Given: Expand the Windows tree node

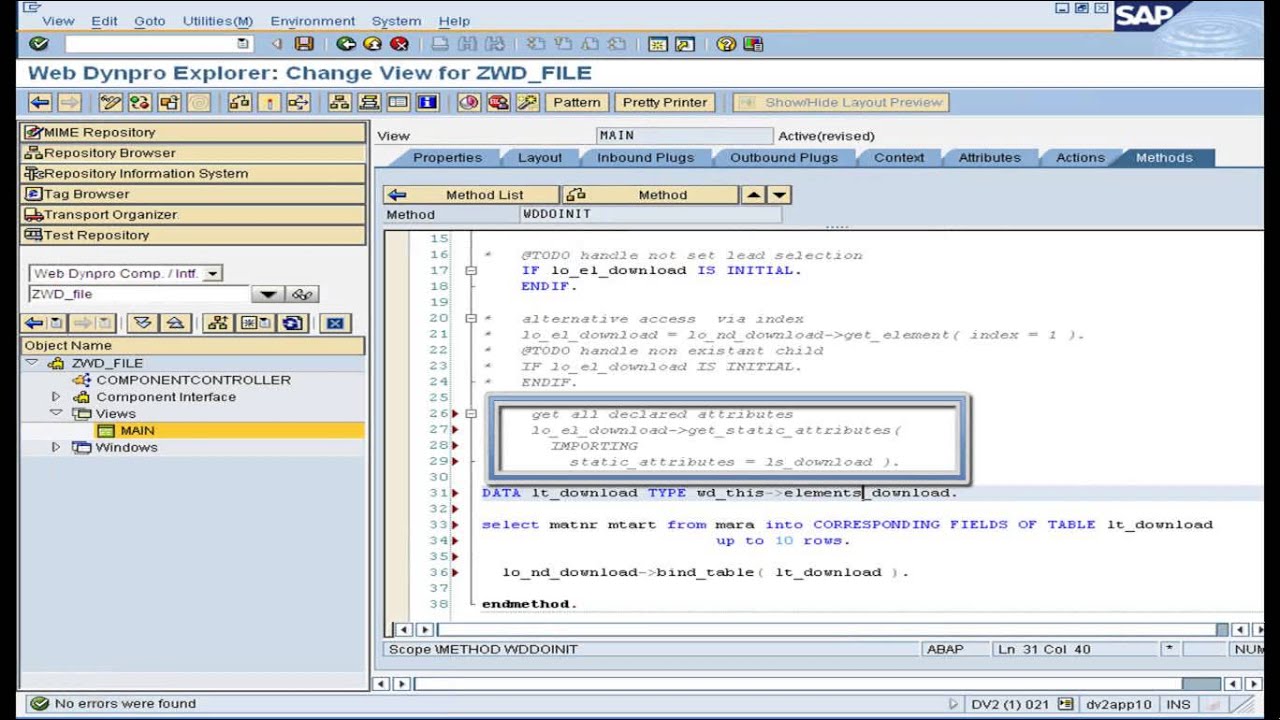Looking at the screenshot, I should [56, 447].
